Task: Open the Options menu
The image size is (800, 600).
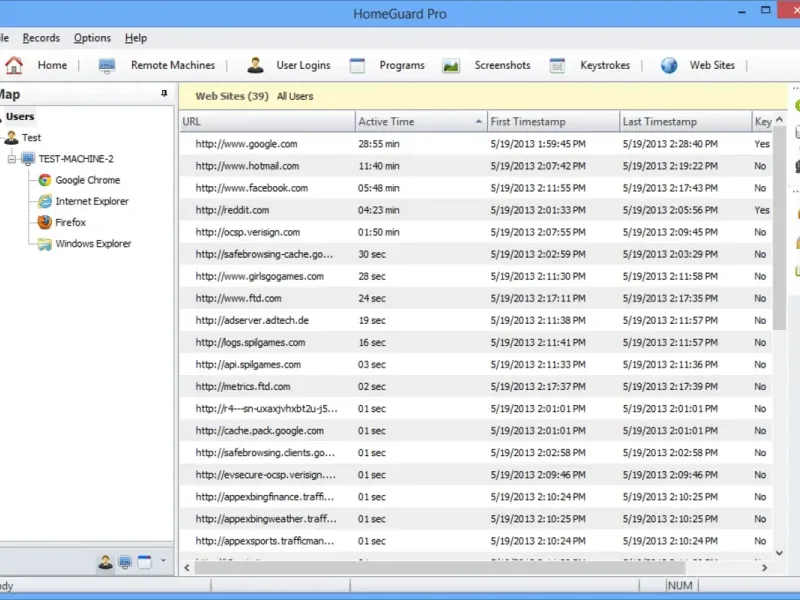Action: tap(92, 38)
